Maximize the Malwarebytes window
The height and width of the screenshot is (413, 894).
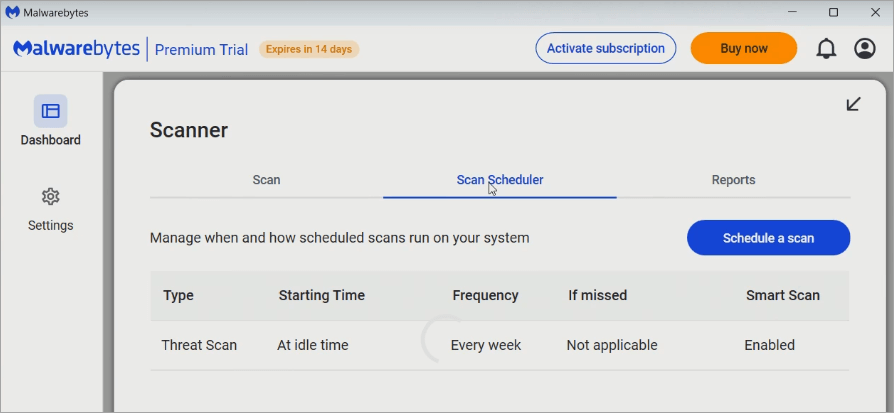pyautogui.click(x=833, y=12)
